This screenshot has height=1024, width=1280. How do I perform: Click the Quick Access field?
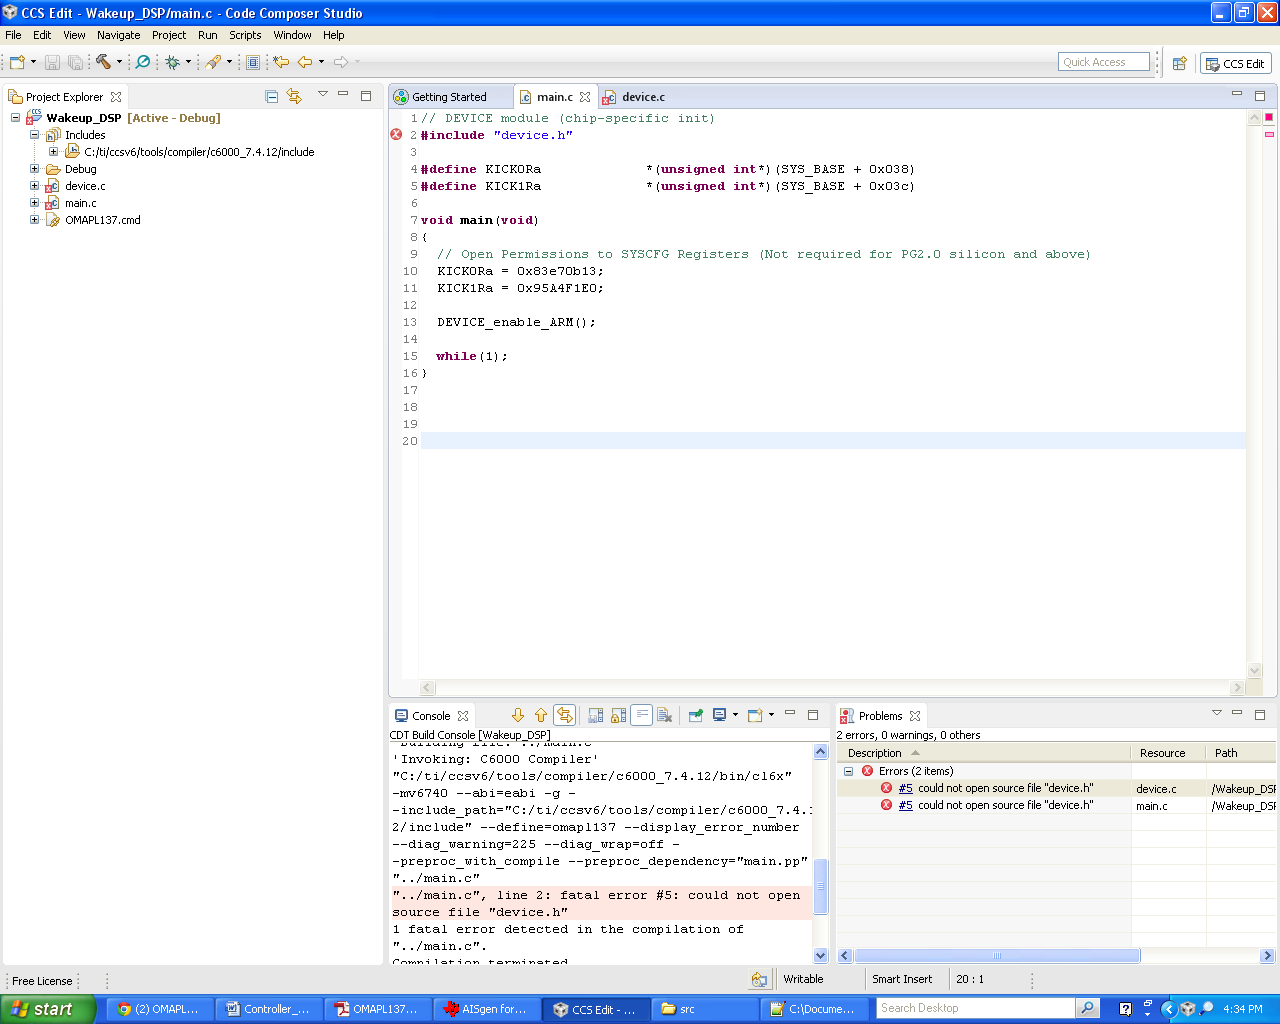click(x=1104, y=62)
